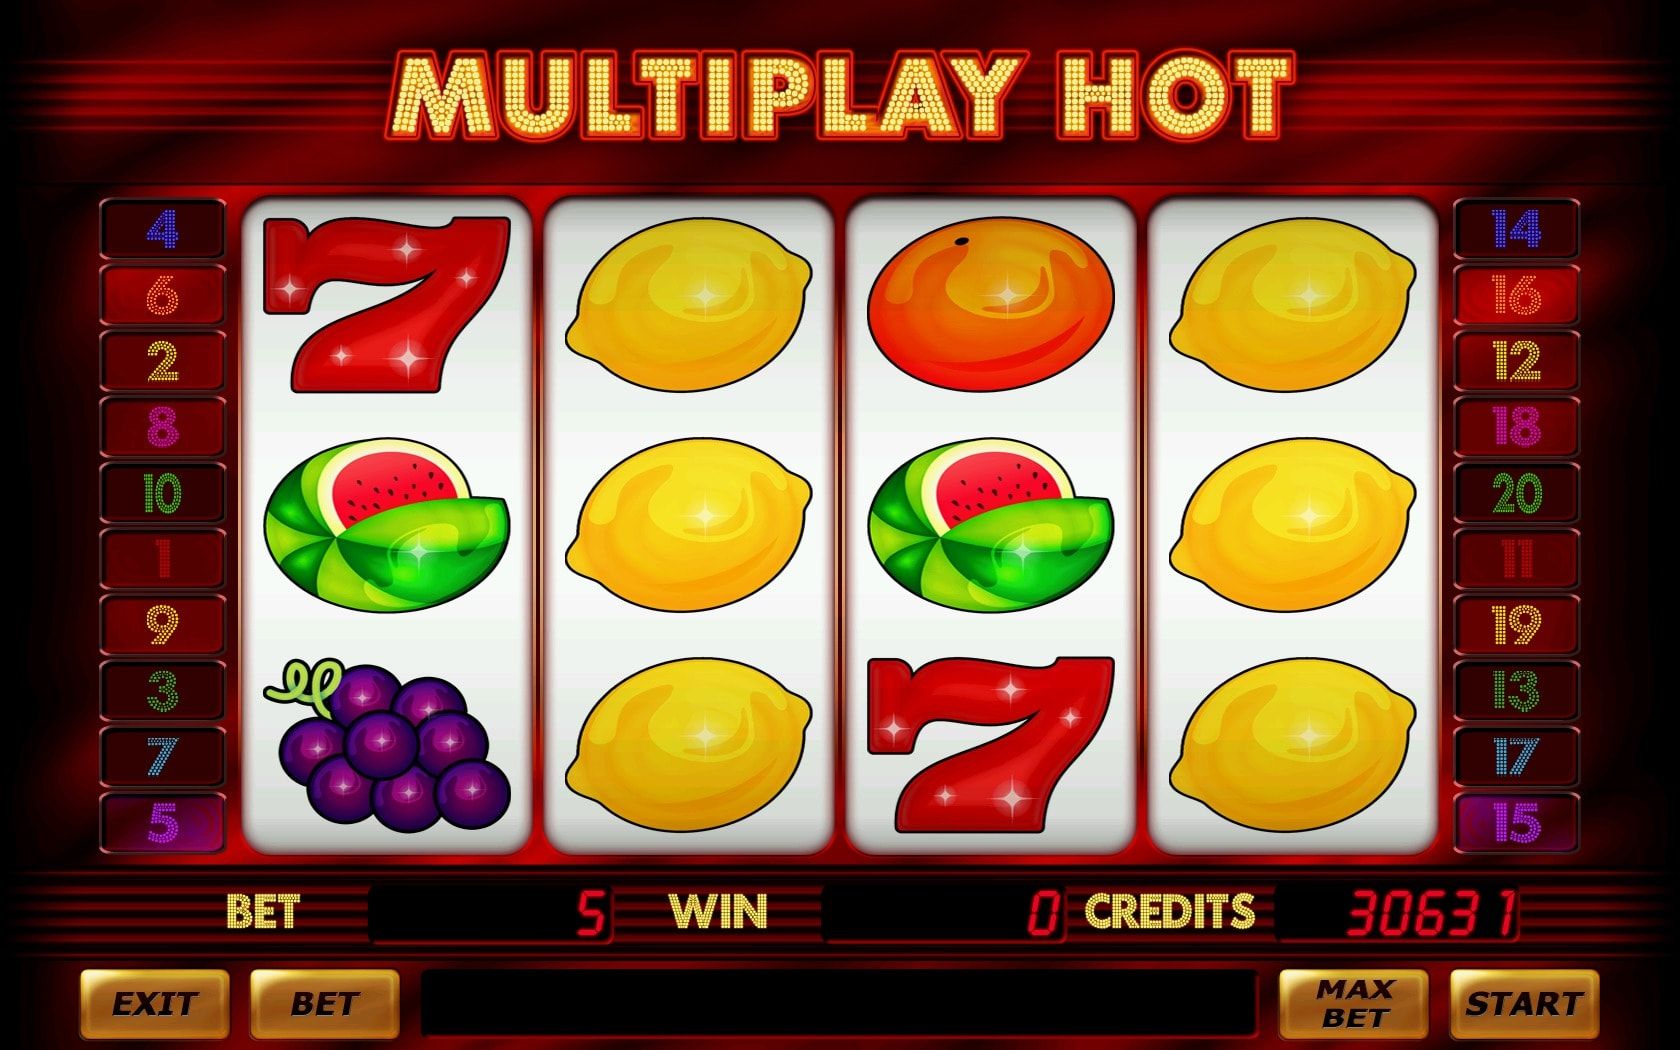The image size is (1680, 1050).
Task: Select payline 15 indicator
Action: (1516, 823)
